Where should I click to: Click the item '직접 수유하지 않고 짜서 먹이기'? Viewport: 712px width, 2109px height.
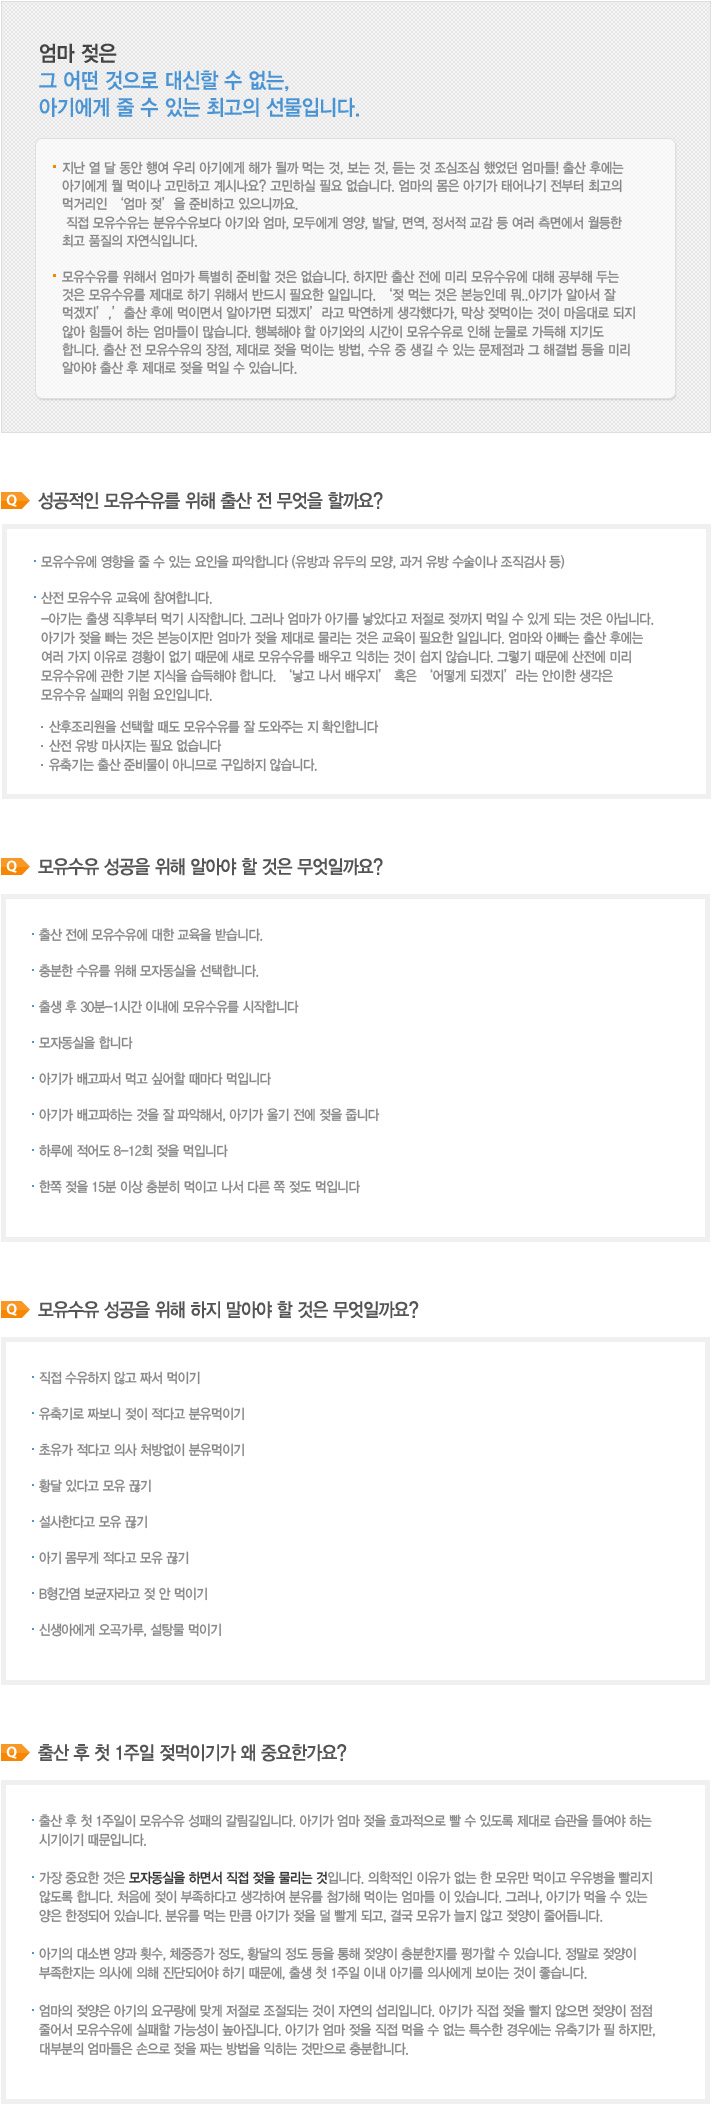point(119,1378)
